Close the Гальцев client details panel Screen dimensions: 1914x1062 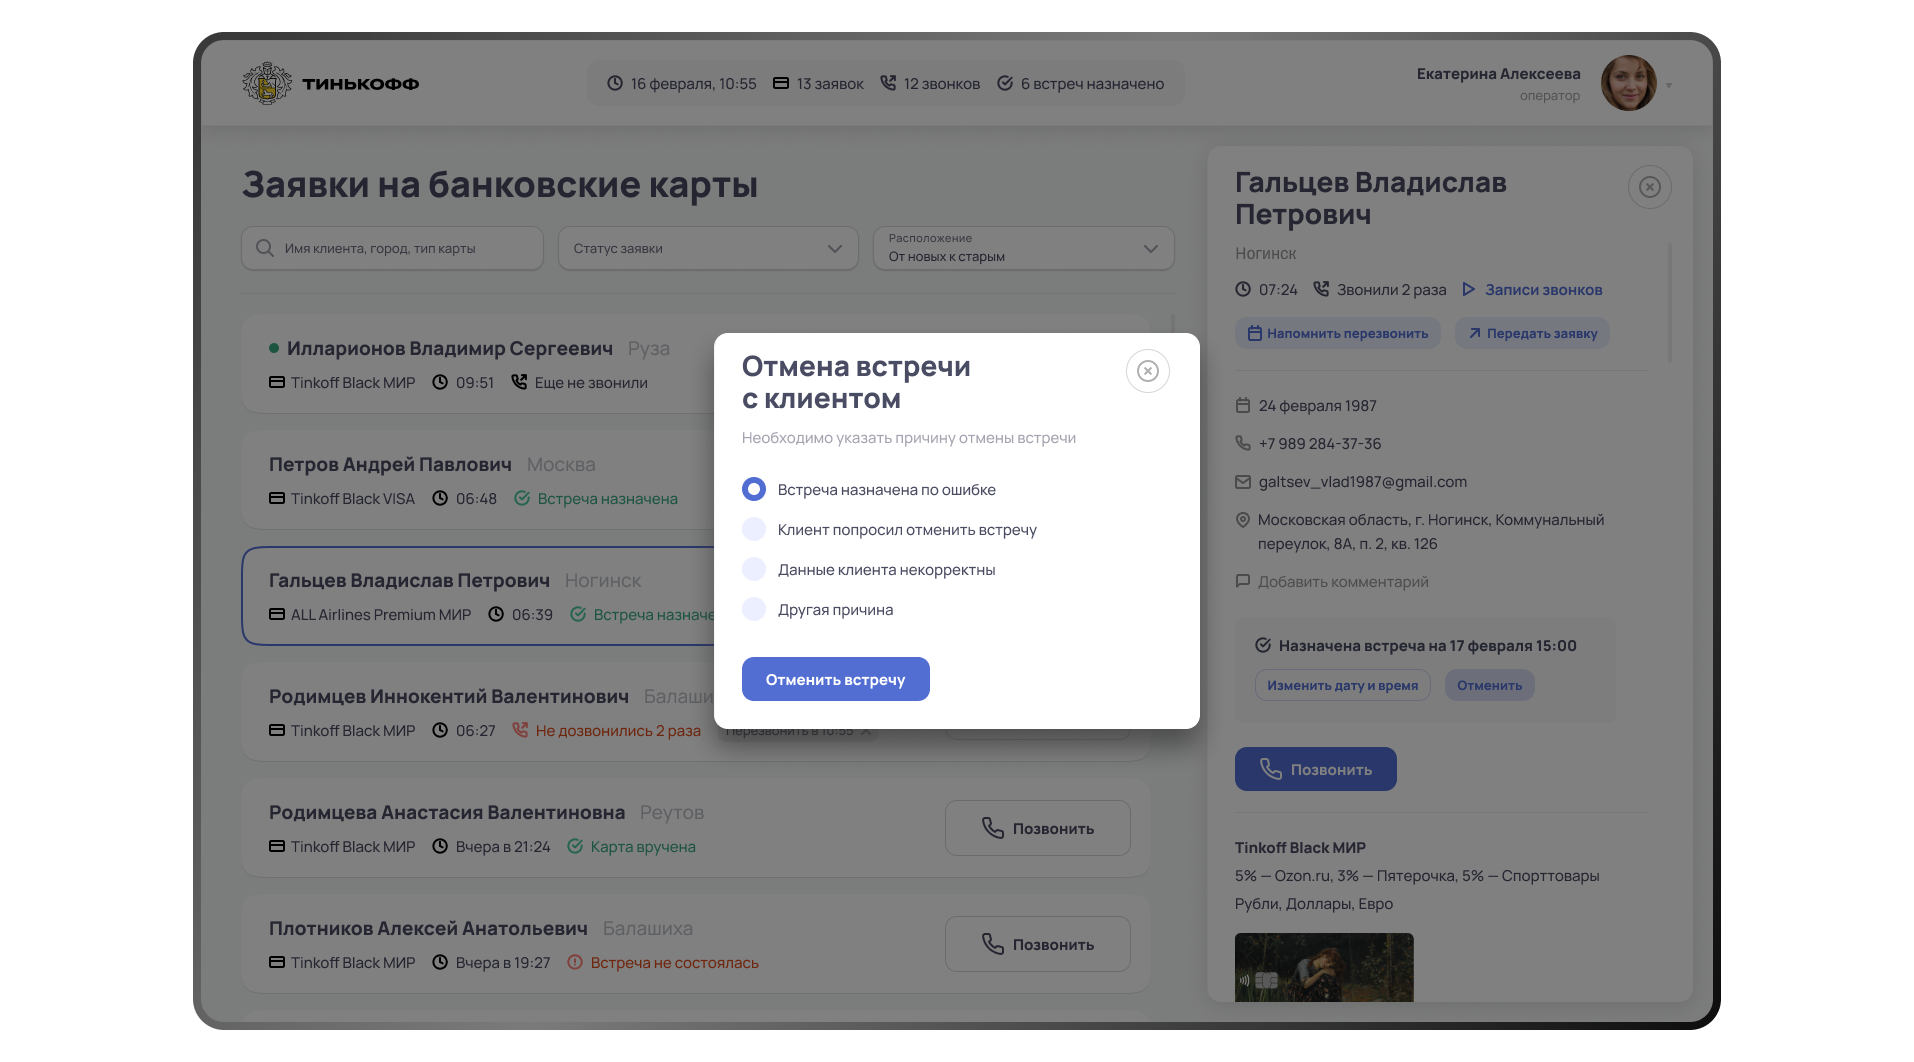point(1650,187)
